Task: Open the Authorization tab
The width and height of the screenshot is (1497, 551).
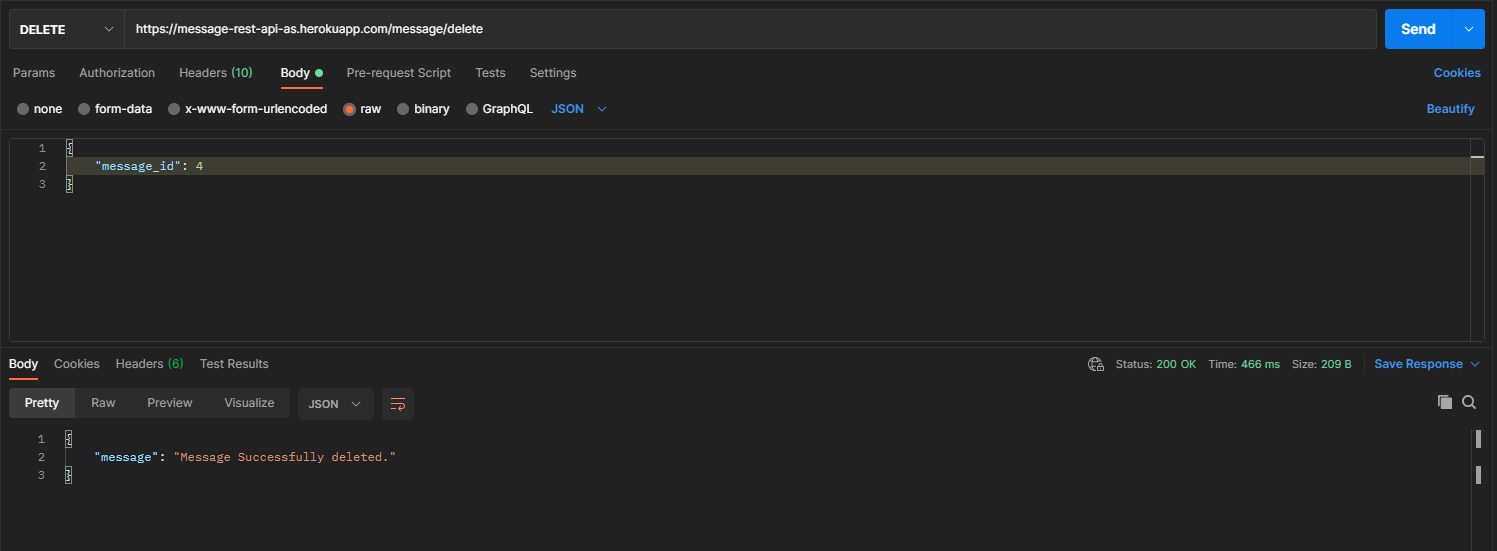Action: (117, 73)
